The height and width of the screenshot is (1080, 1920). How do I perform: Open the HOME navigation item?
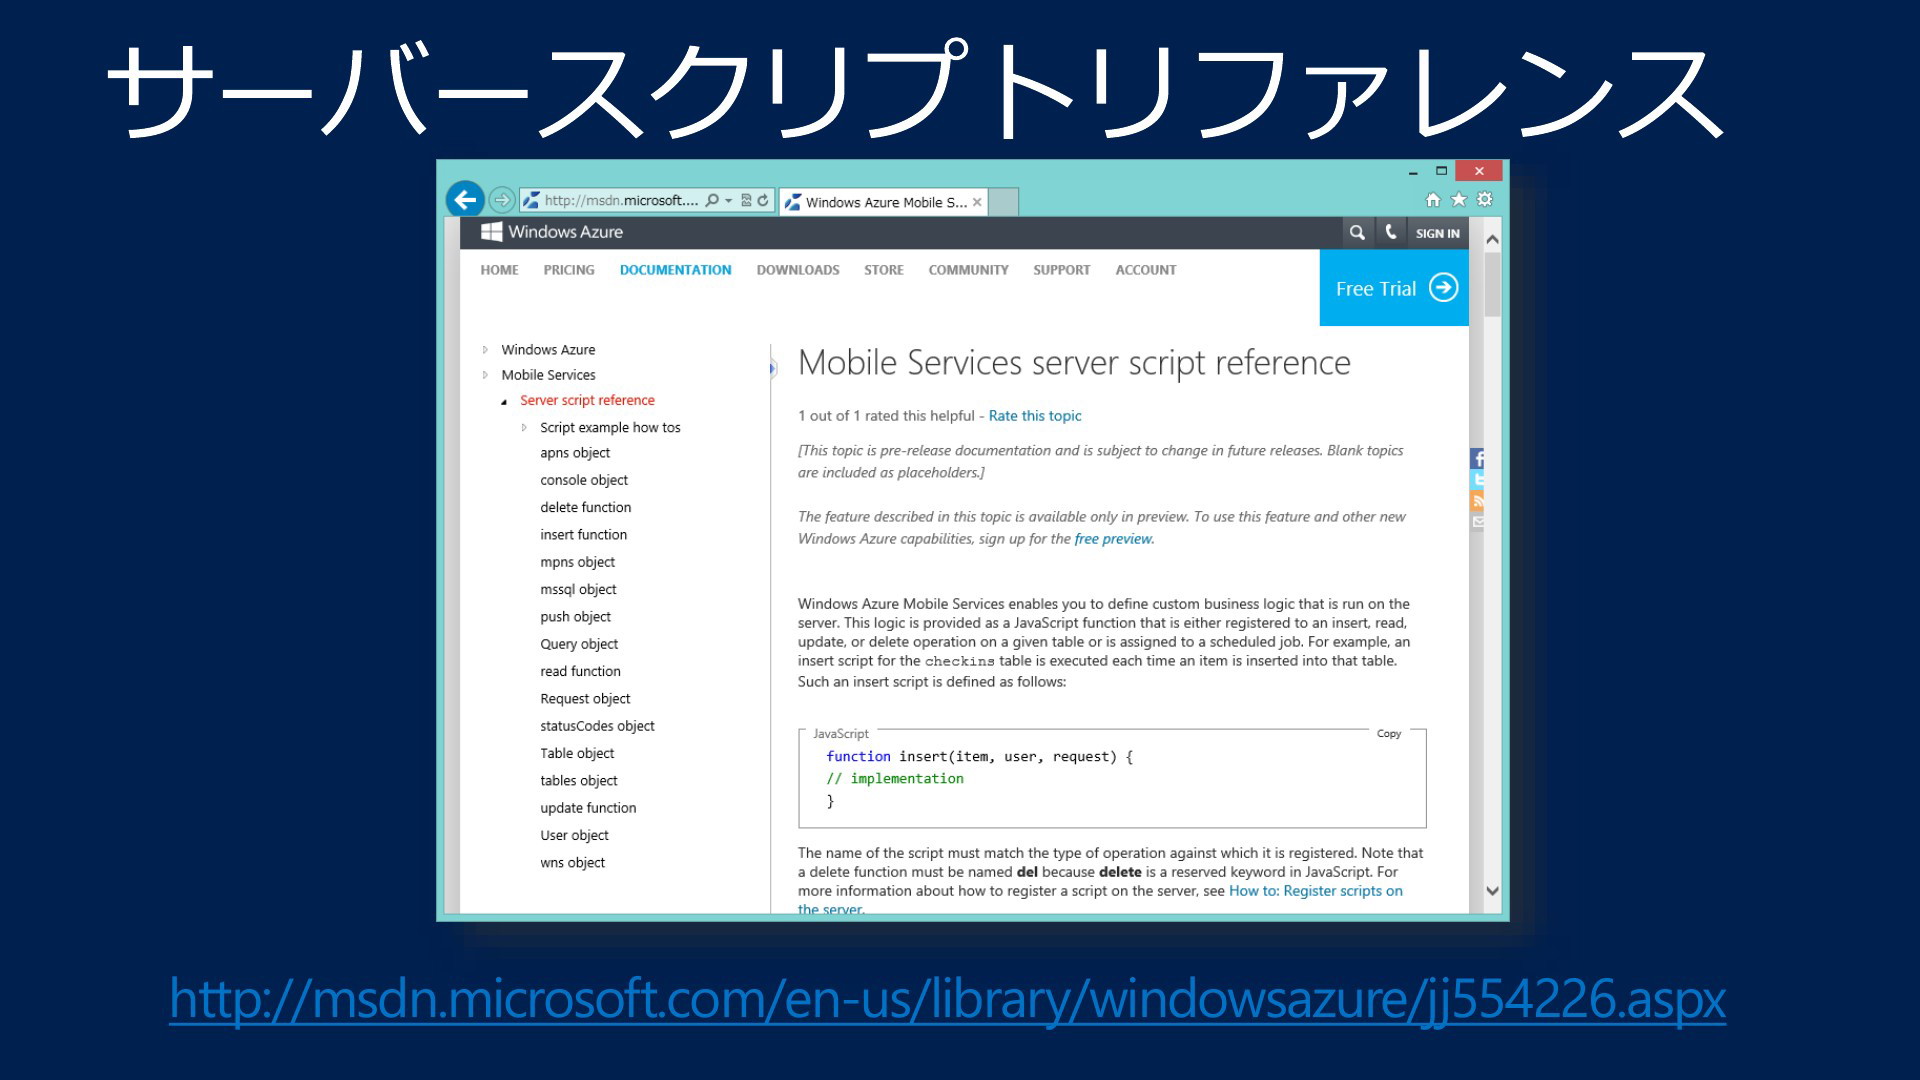coord(499,270)
